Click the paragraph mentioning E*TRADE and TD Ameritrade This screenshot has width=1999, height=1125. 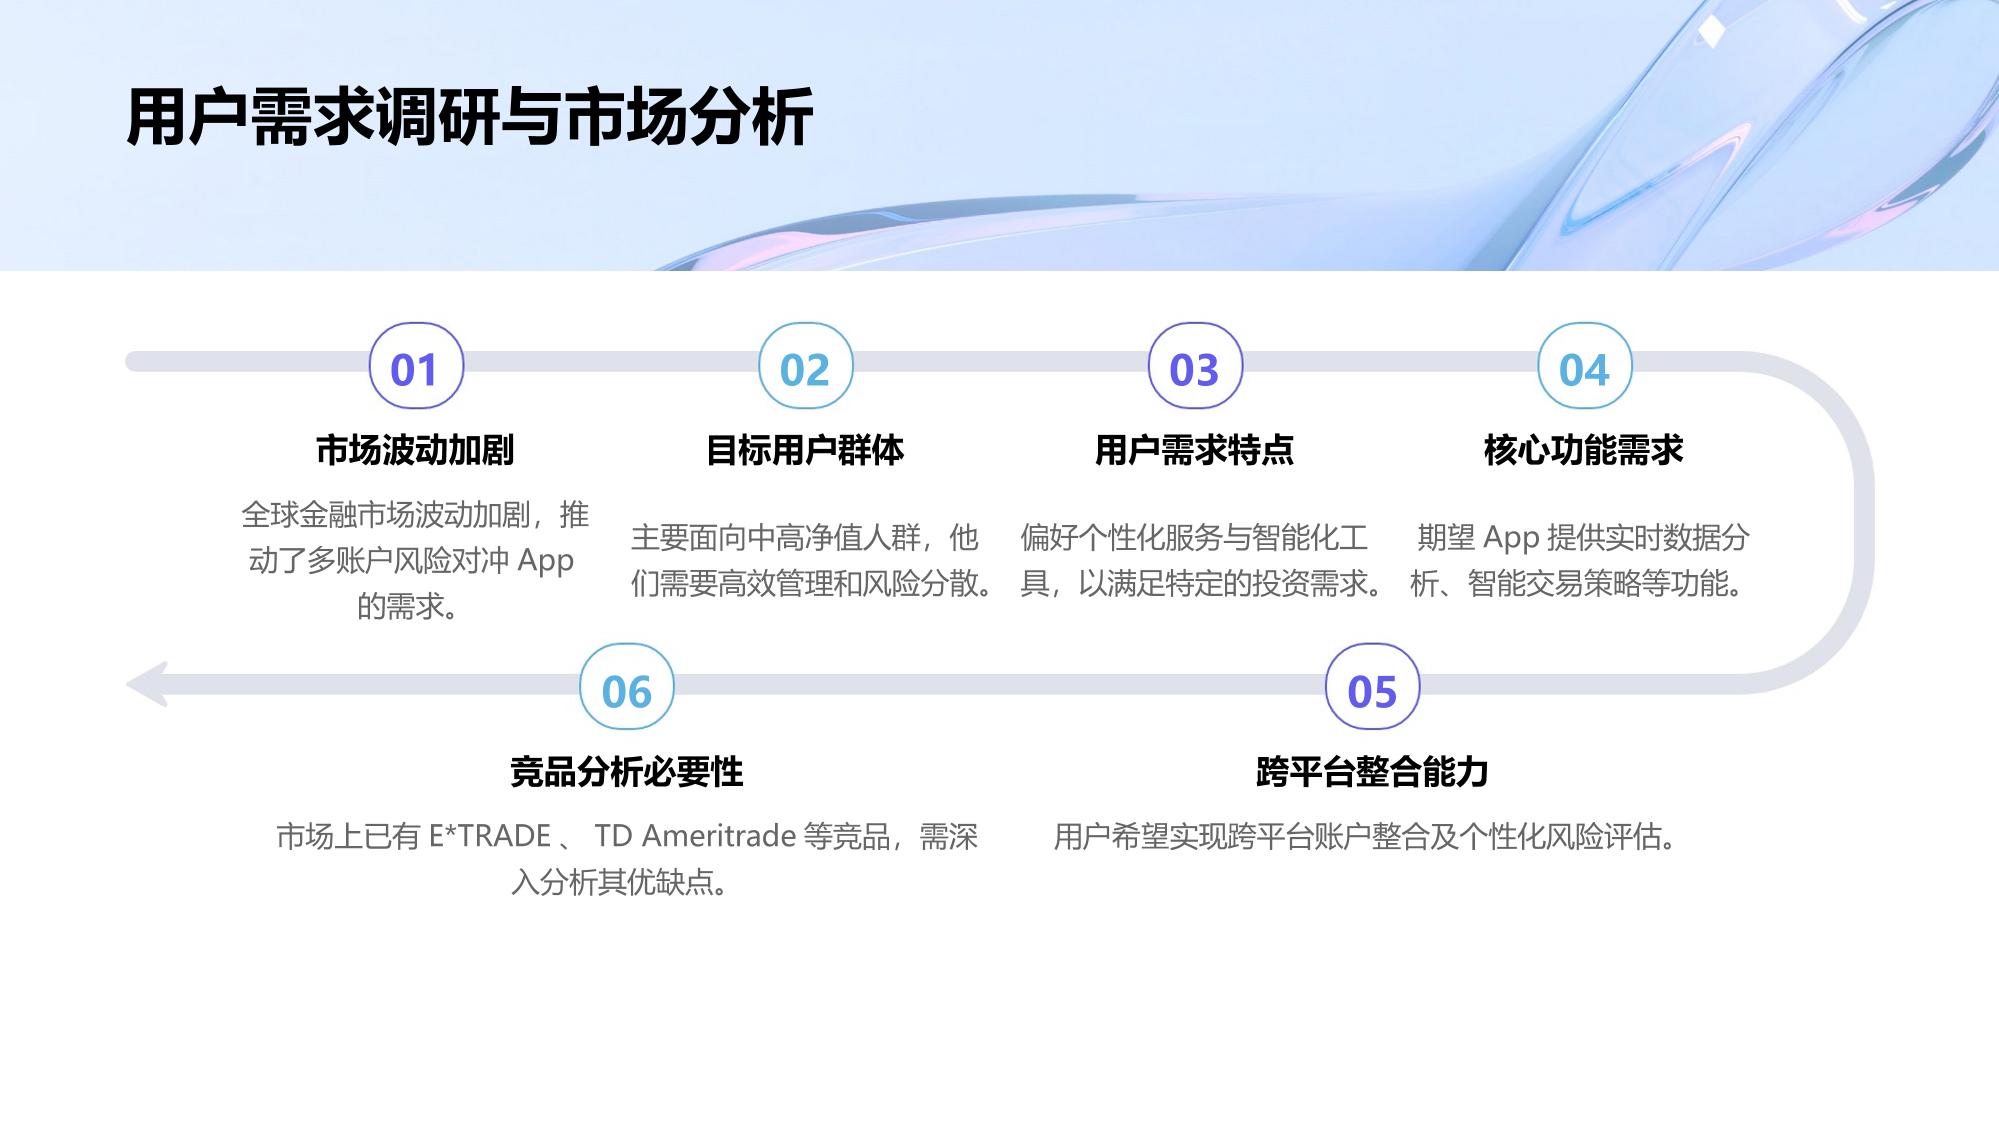click(627, 858)
